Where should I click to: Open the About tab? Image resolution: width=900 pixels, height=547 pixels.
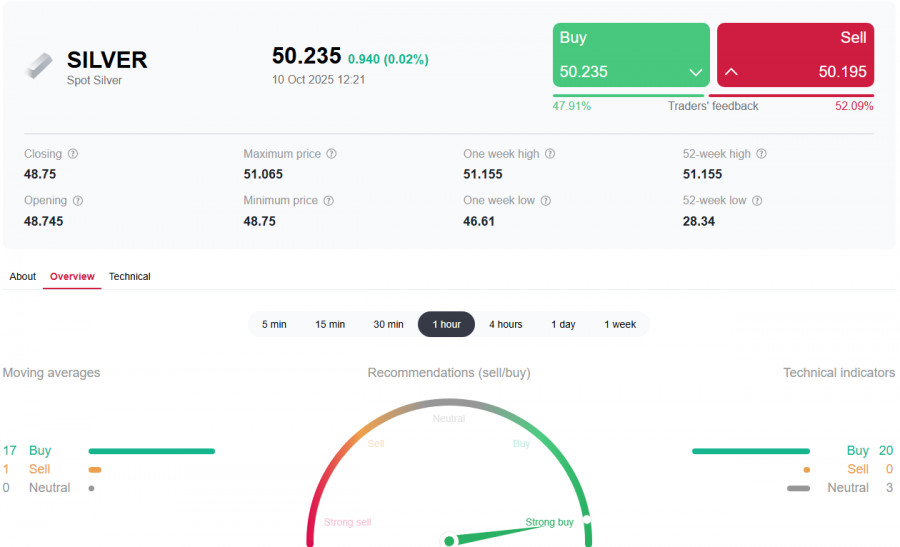[23, 276]
